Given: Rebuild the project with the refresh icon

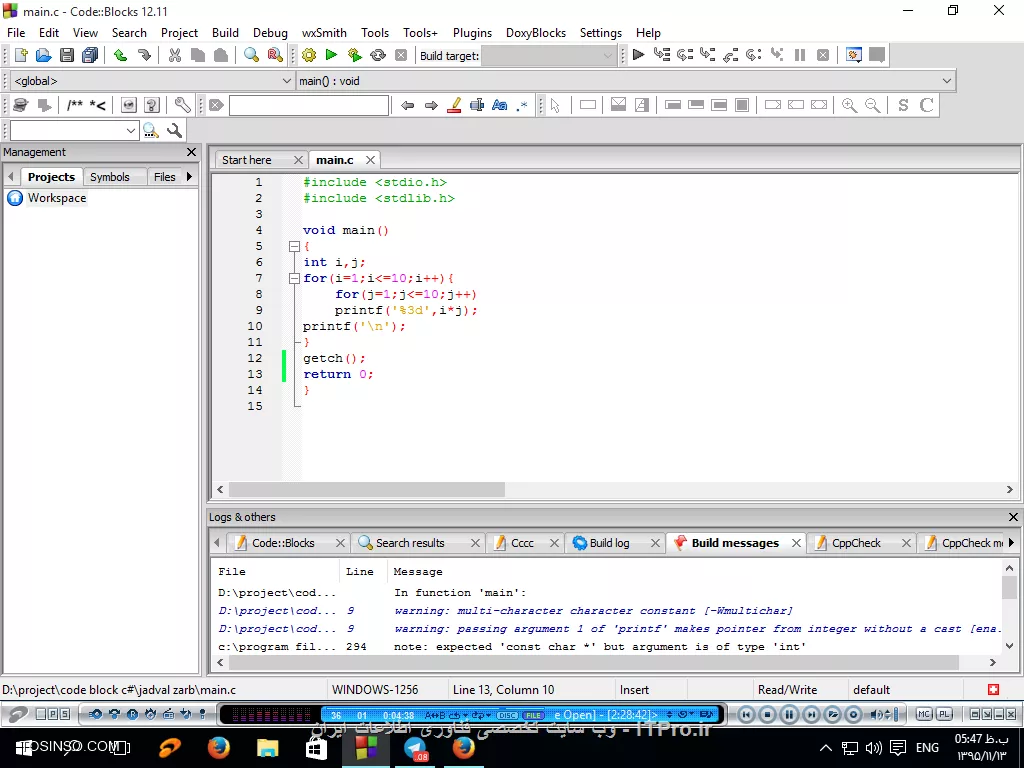Looking at the screenshot, I should click(378, 56).
